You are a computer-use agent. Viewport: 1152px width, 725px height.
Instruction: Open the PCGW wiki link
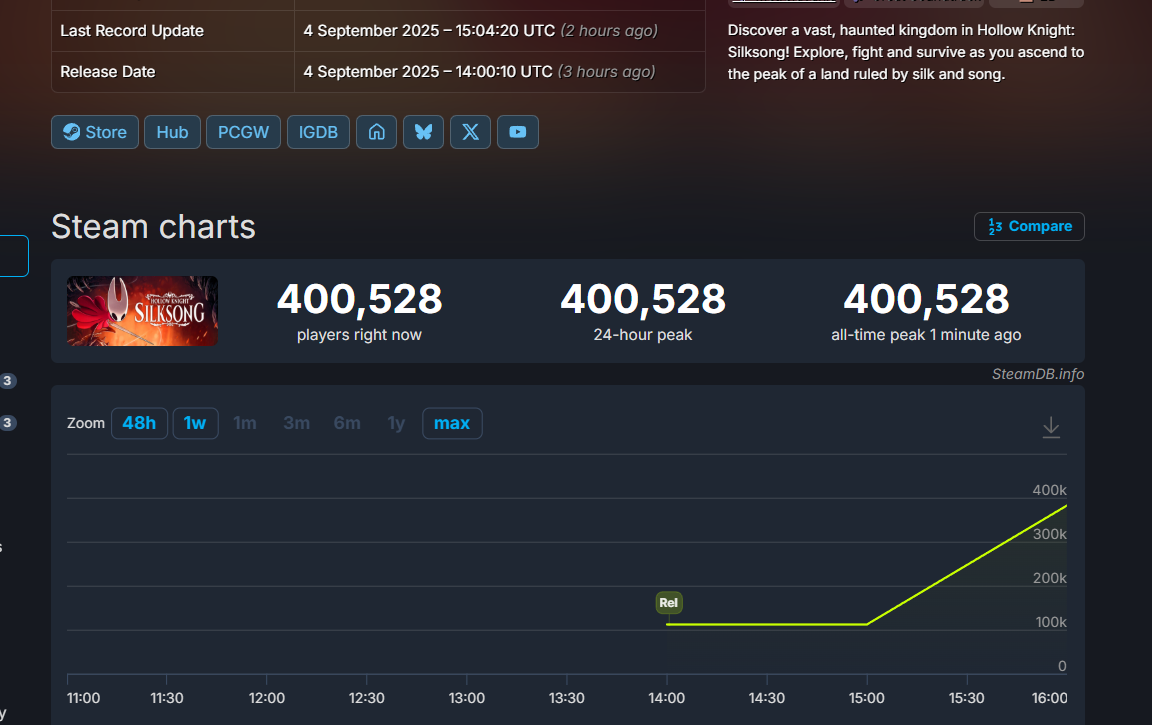tap(243, 132)
